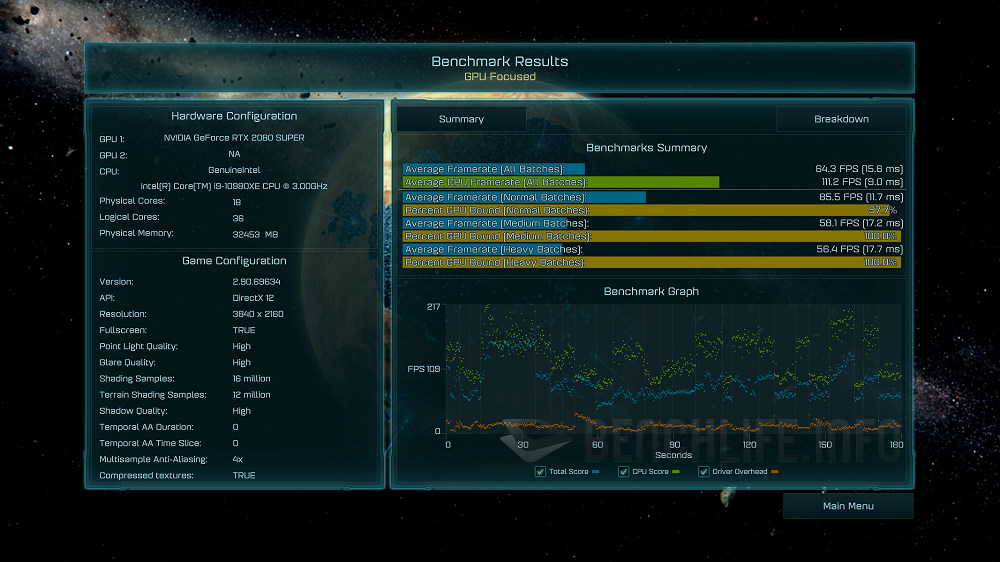Click the green CPU Score legend swatch
Screen dimensions: 1000x562
pos(676,472)
